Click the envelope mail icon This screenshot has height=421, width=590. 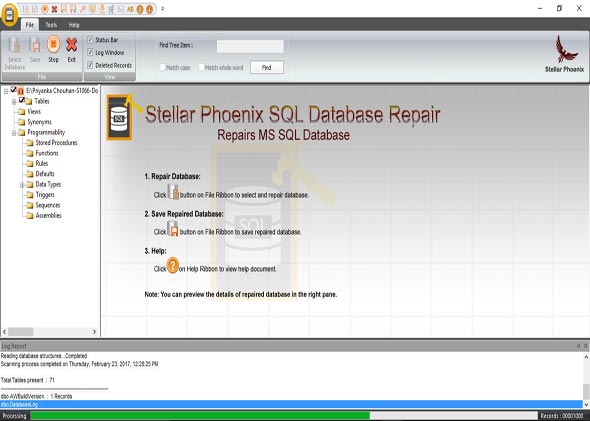tap(121, 9)
